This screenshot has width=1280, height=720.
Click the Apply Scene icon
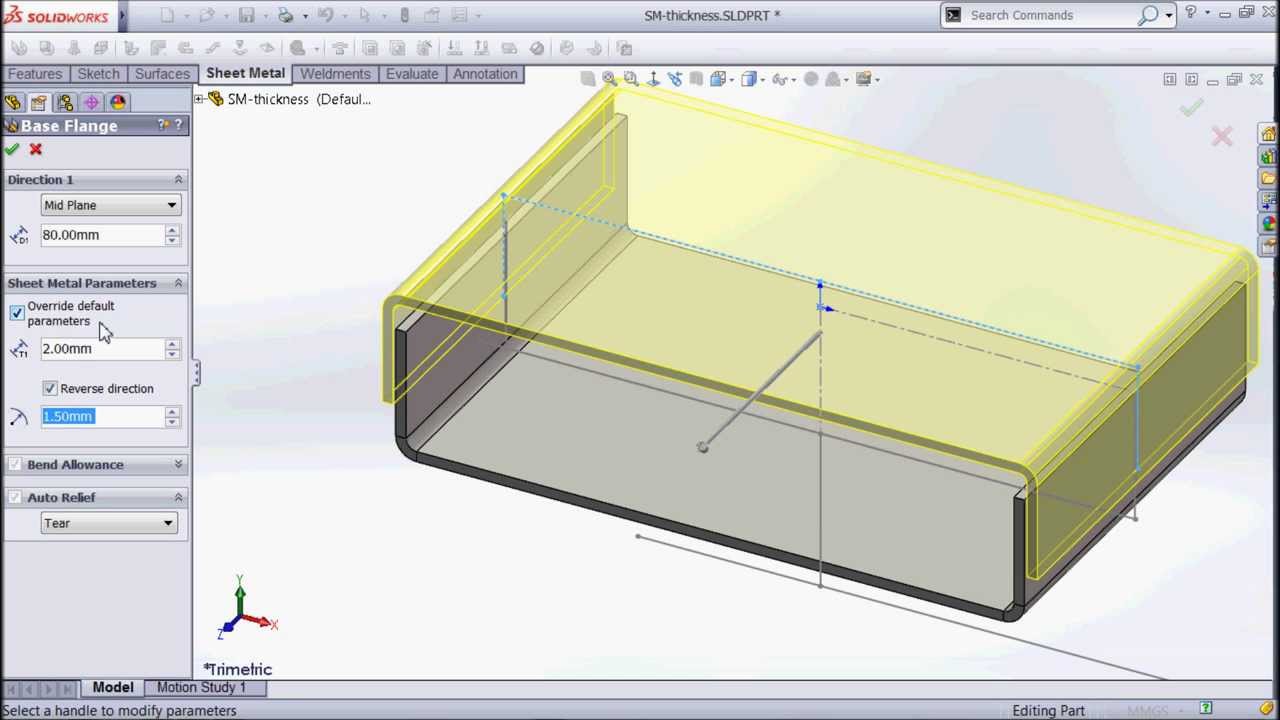pos(833,79)
